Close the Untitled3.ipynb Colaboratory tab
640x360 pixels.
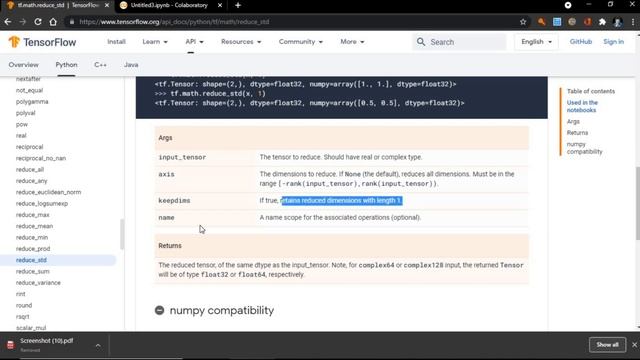tap(220, 5)
